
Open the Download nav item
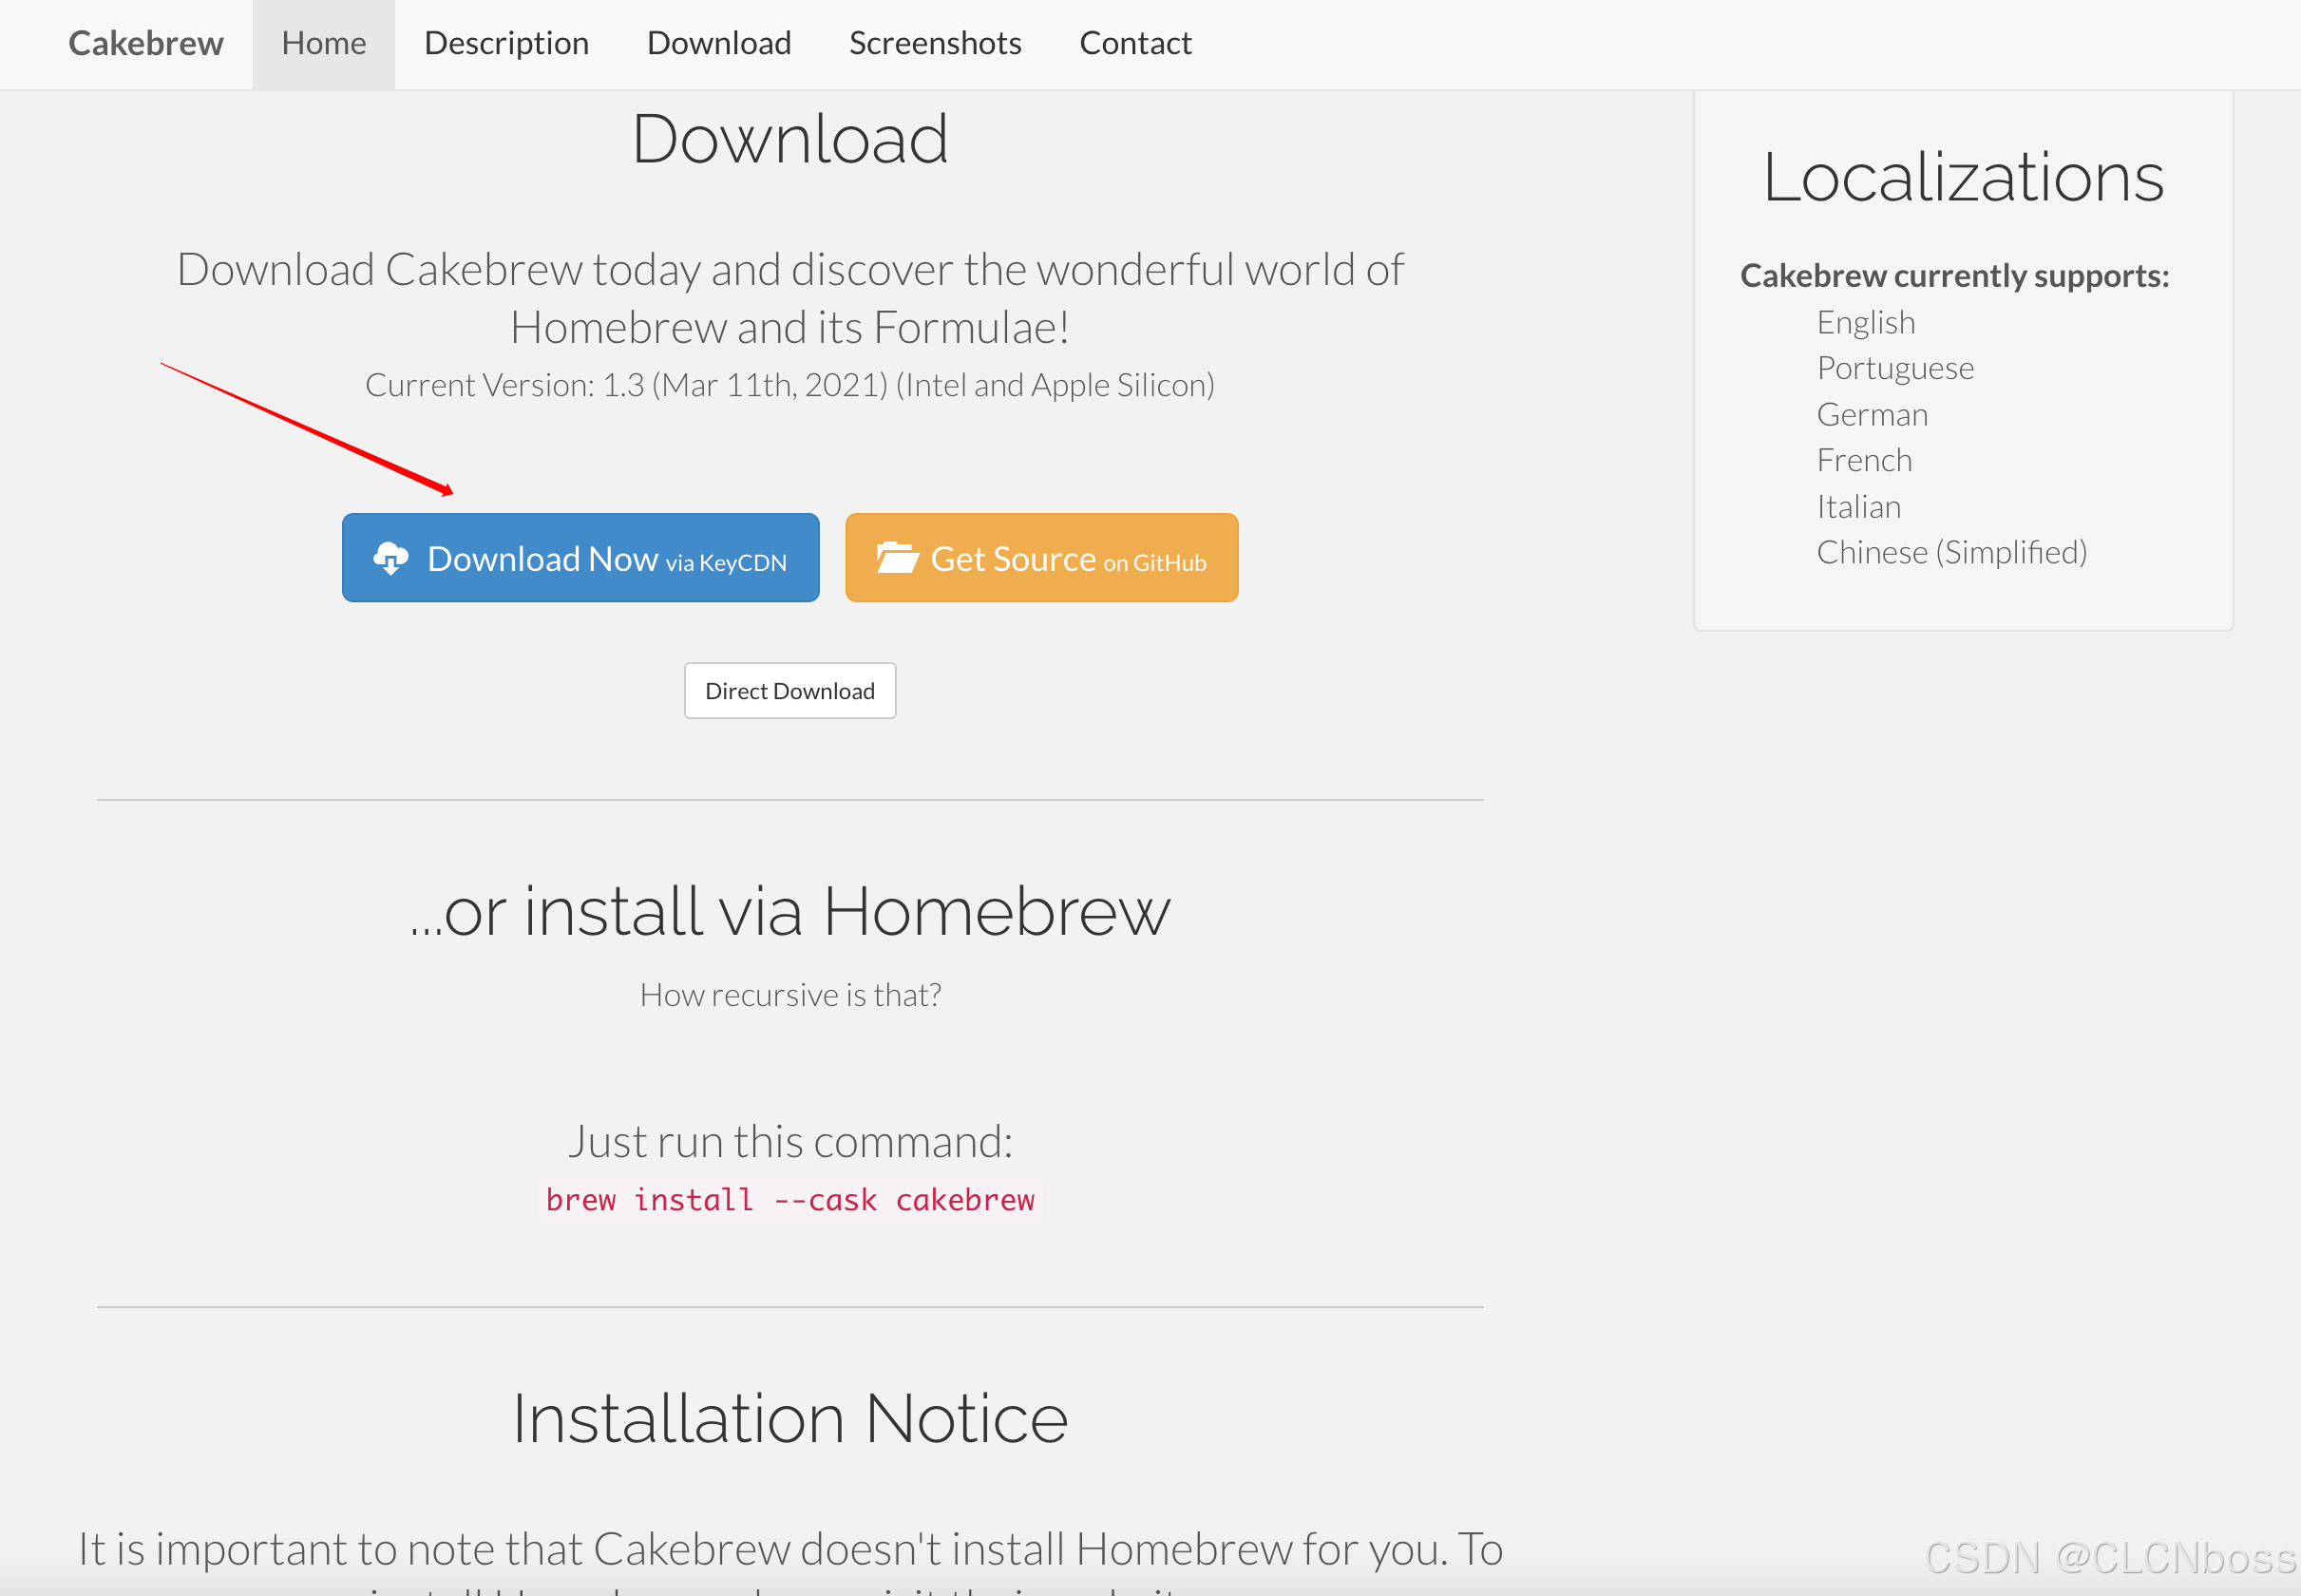719,43
